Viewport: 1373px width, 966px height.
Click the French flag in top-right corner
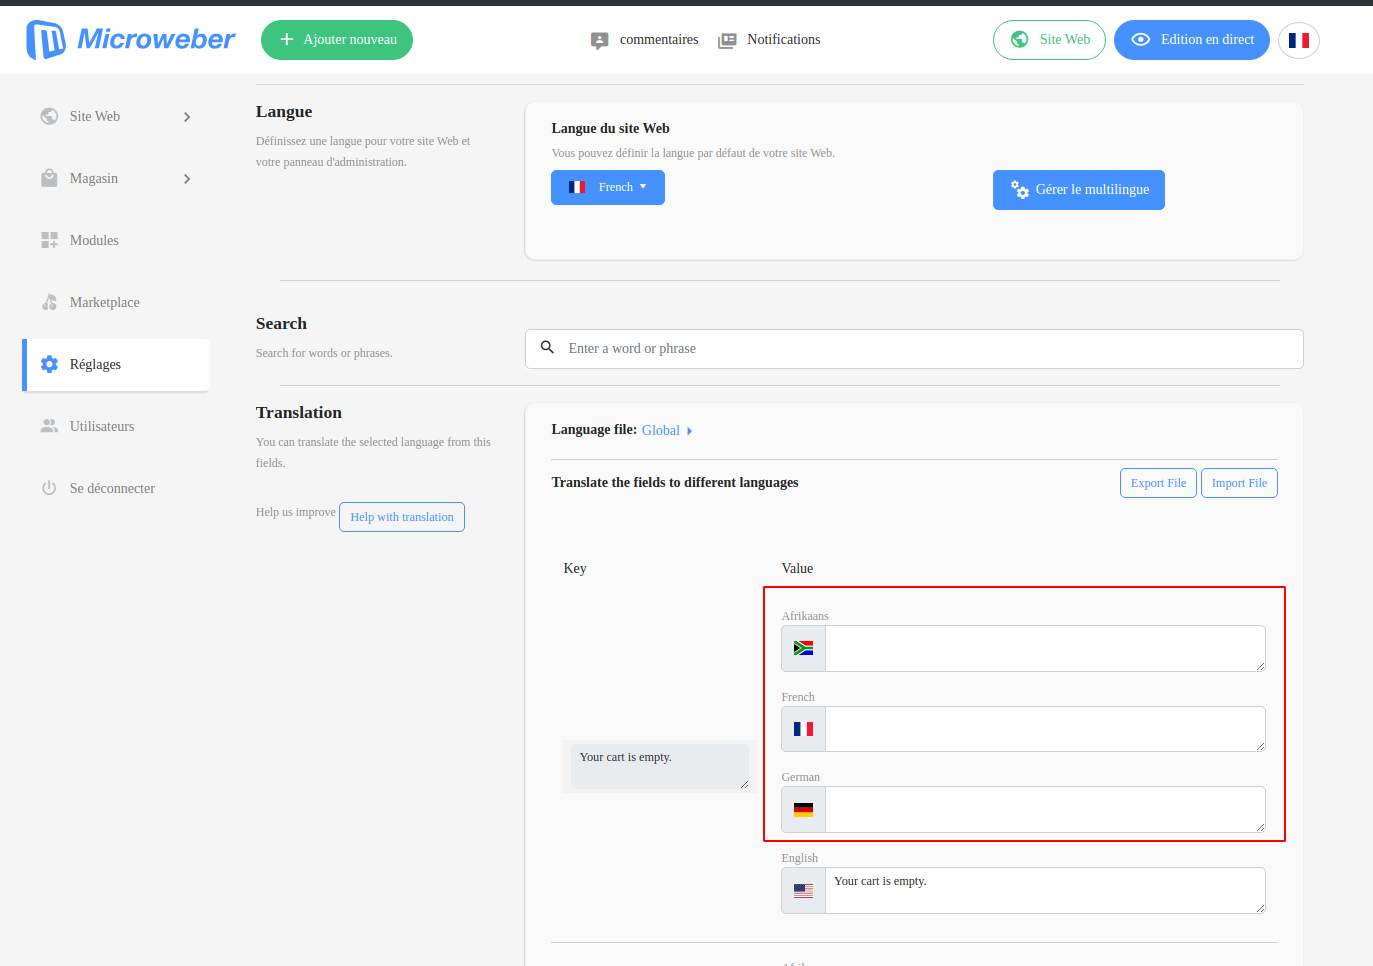pyautogui.click(x=1298, y=39)
